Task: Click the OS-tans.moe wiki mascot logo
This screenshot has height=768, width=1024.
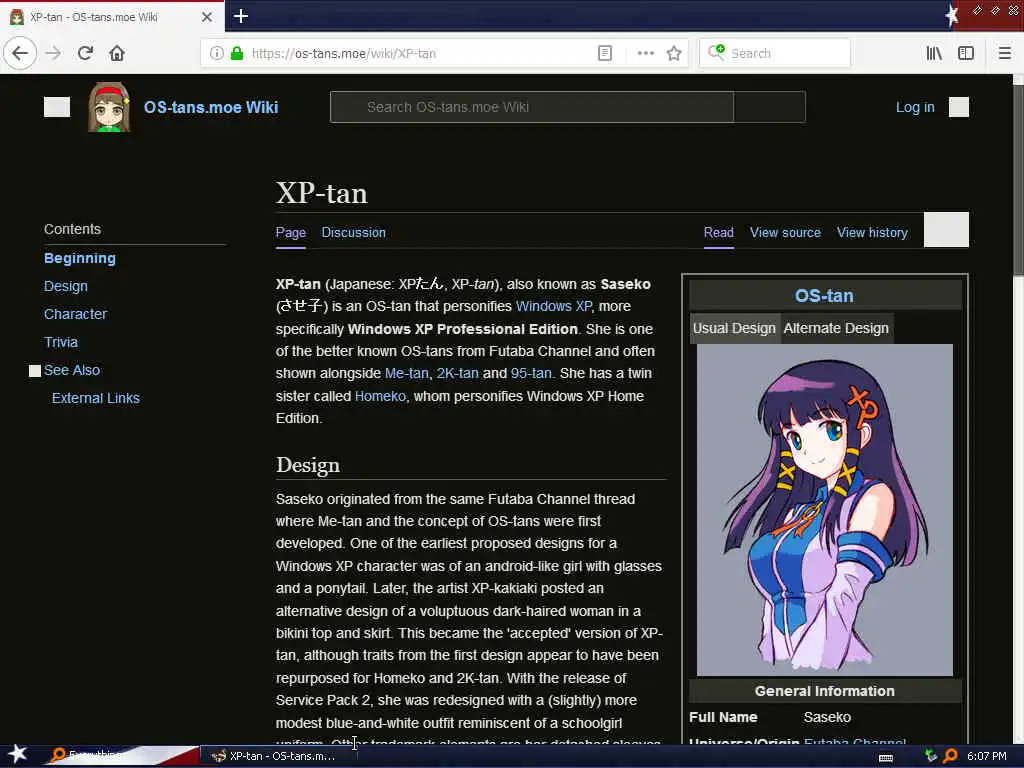Action: 109,107
